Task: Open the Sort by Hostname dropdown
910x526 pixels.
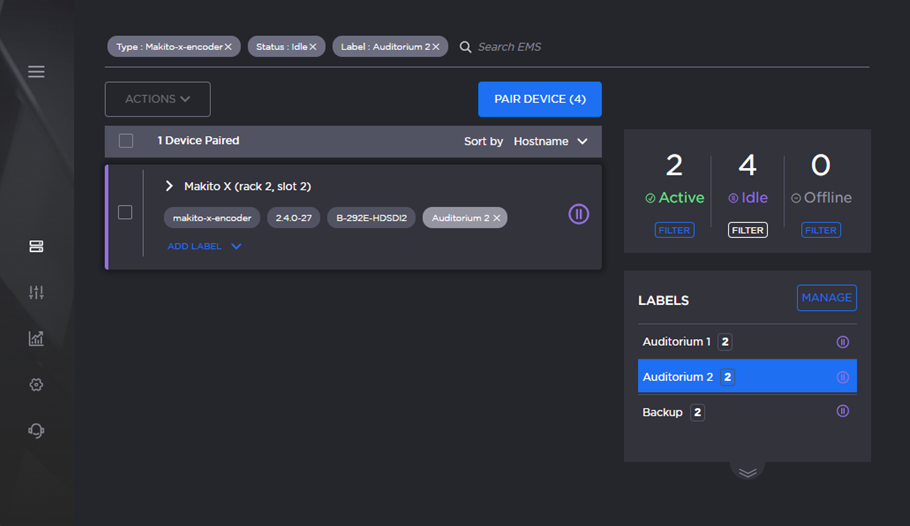Action: coord(550,142)
